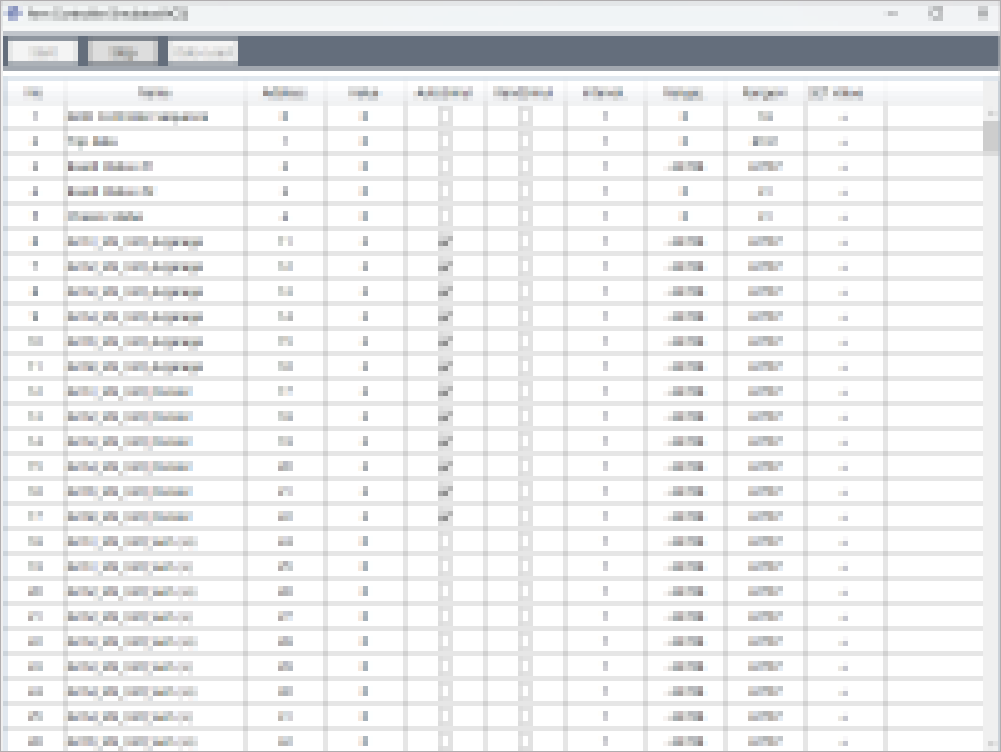This screenshot has width=1001, height=752.
Task: Click the Name column header
Action: [155, 92]
